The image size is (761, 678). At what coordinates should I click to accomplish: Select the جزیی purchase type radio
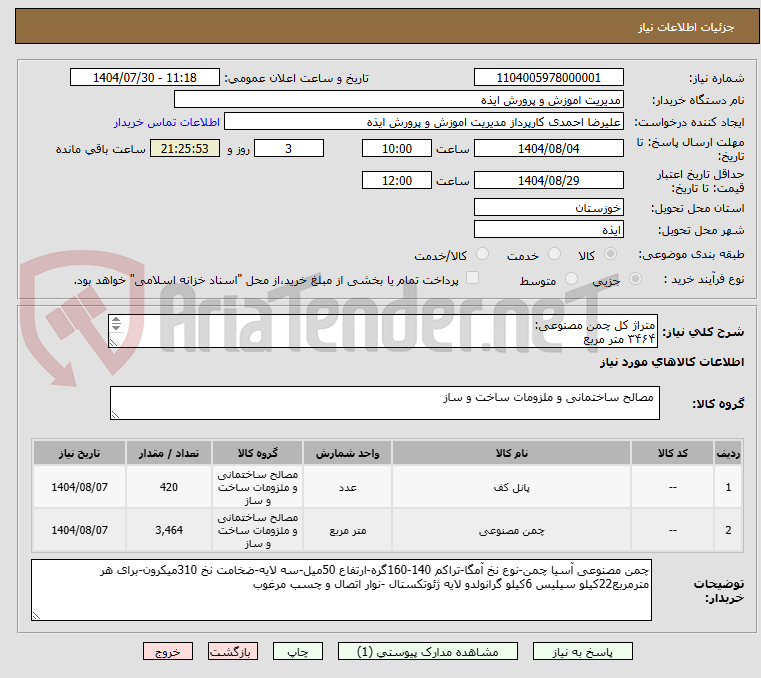pyautogui.click(x=635, y=279)
